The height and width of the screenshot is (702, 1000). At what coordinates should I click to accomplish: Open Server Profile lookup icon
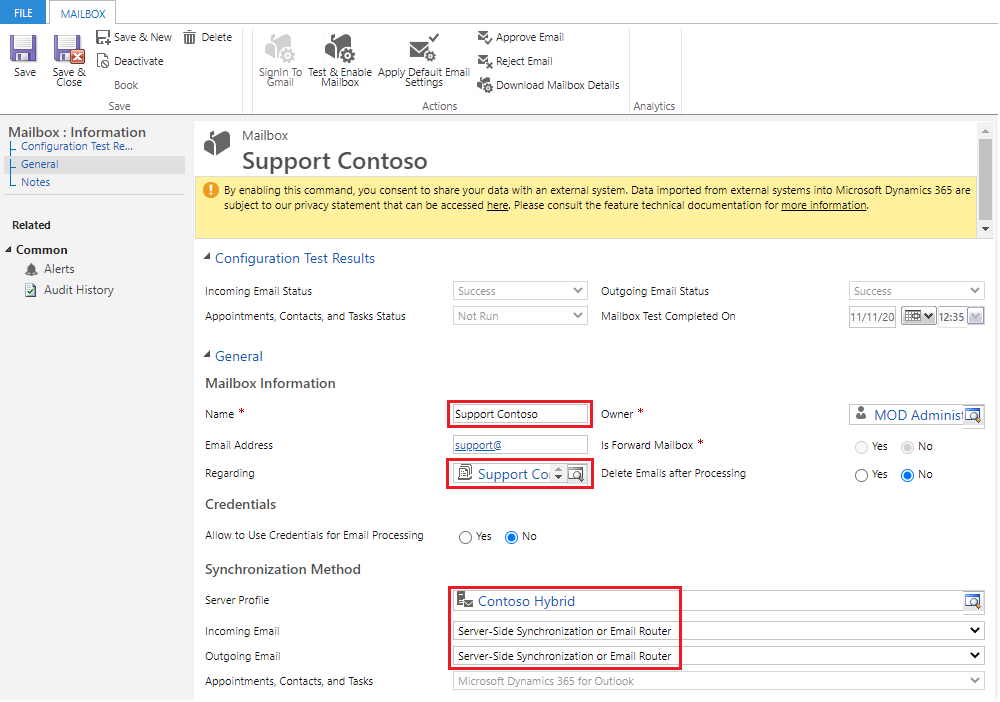coord(973,601)
